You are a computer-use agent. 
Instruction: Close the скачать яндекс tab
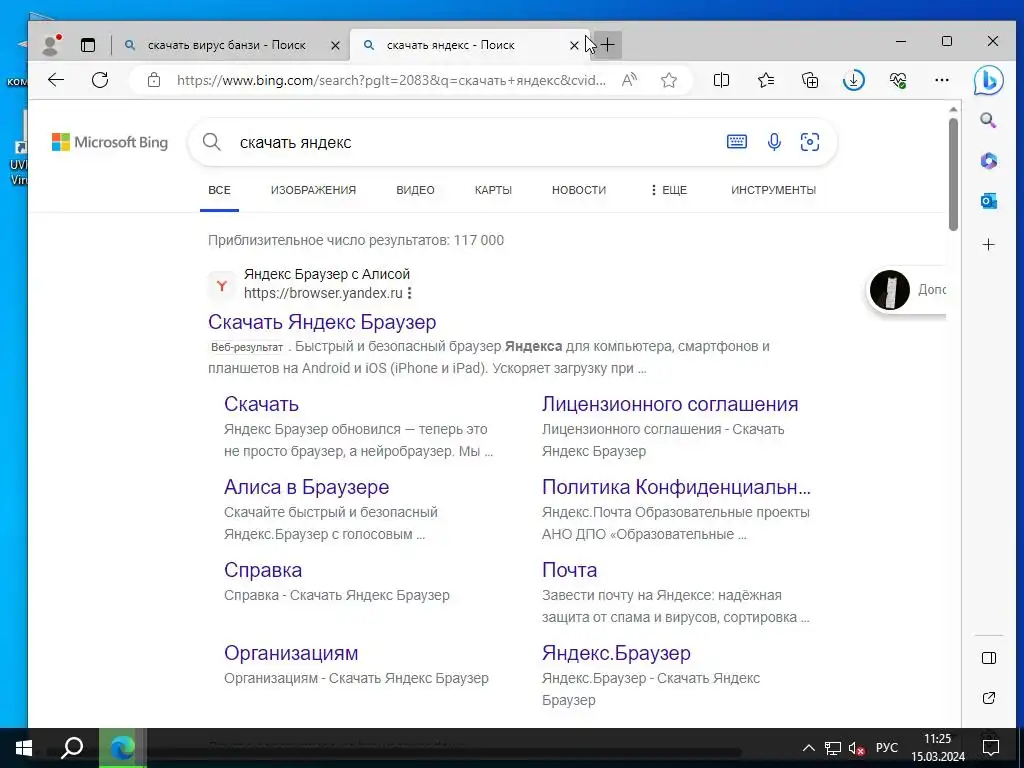point(574,45)
